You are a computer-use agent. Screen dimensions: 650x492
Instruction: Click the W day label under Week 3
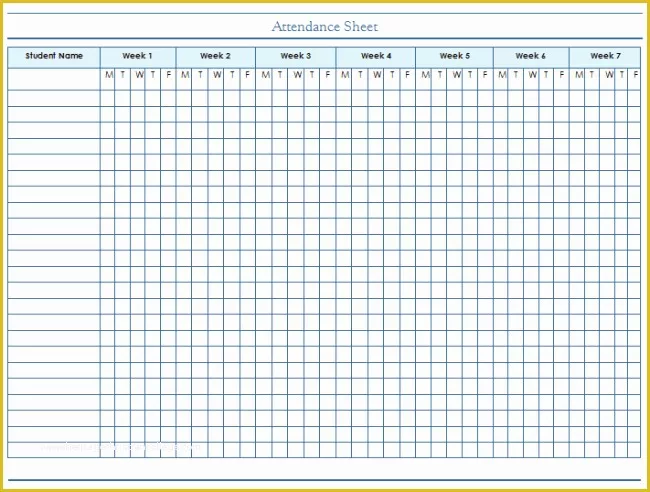click(298, 75)
